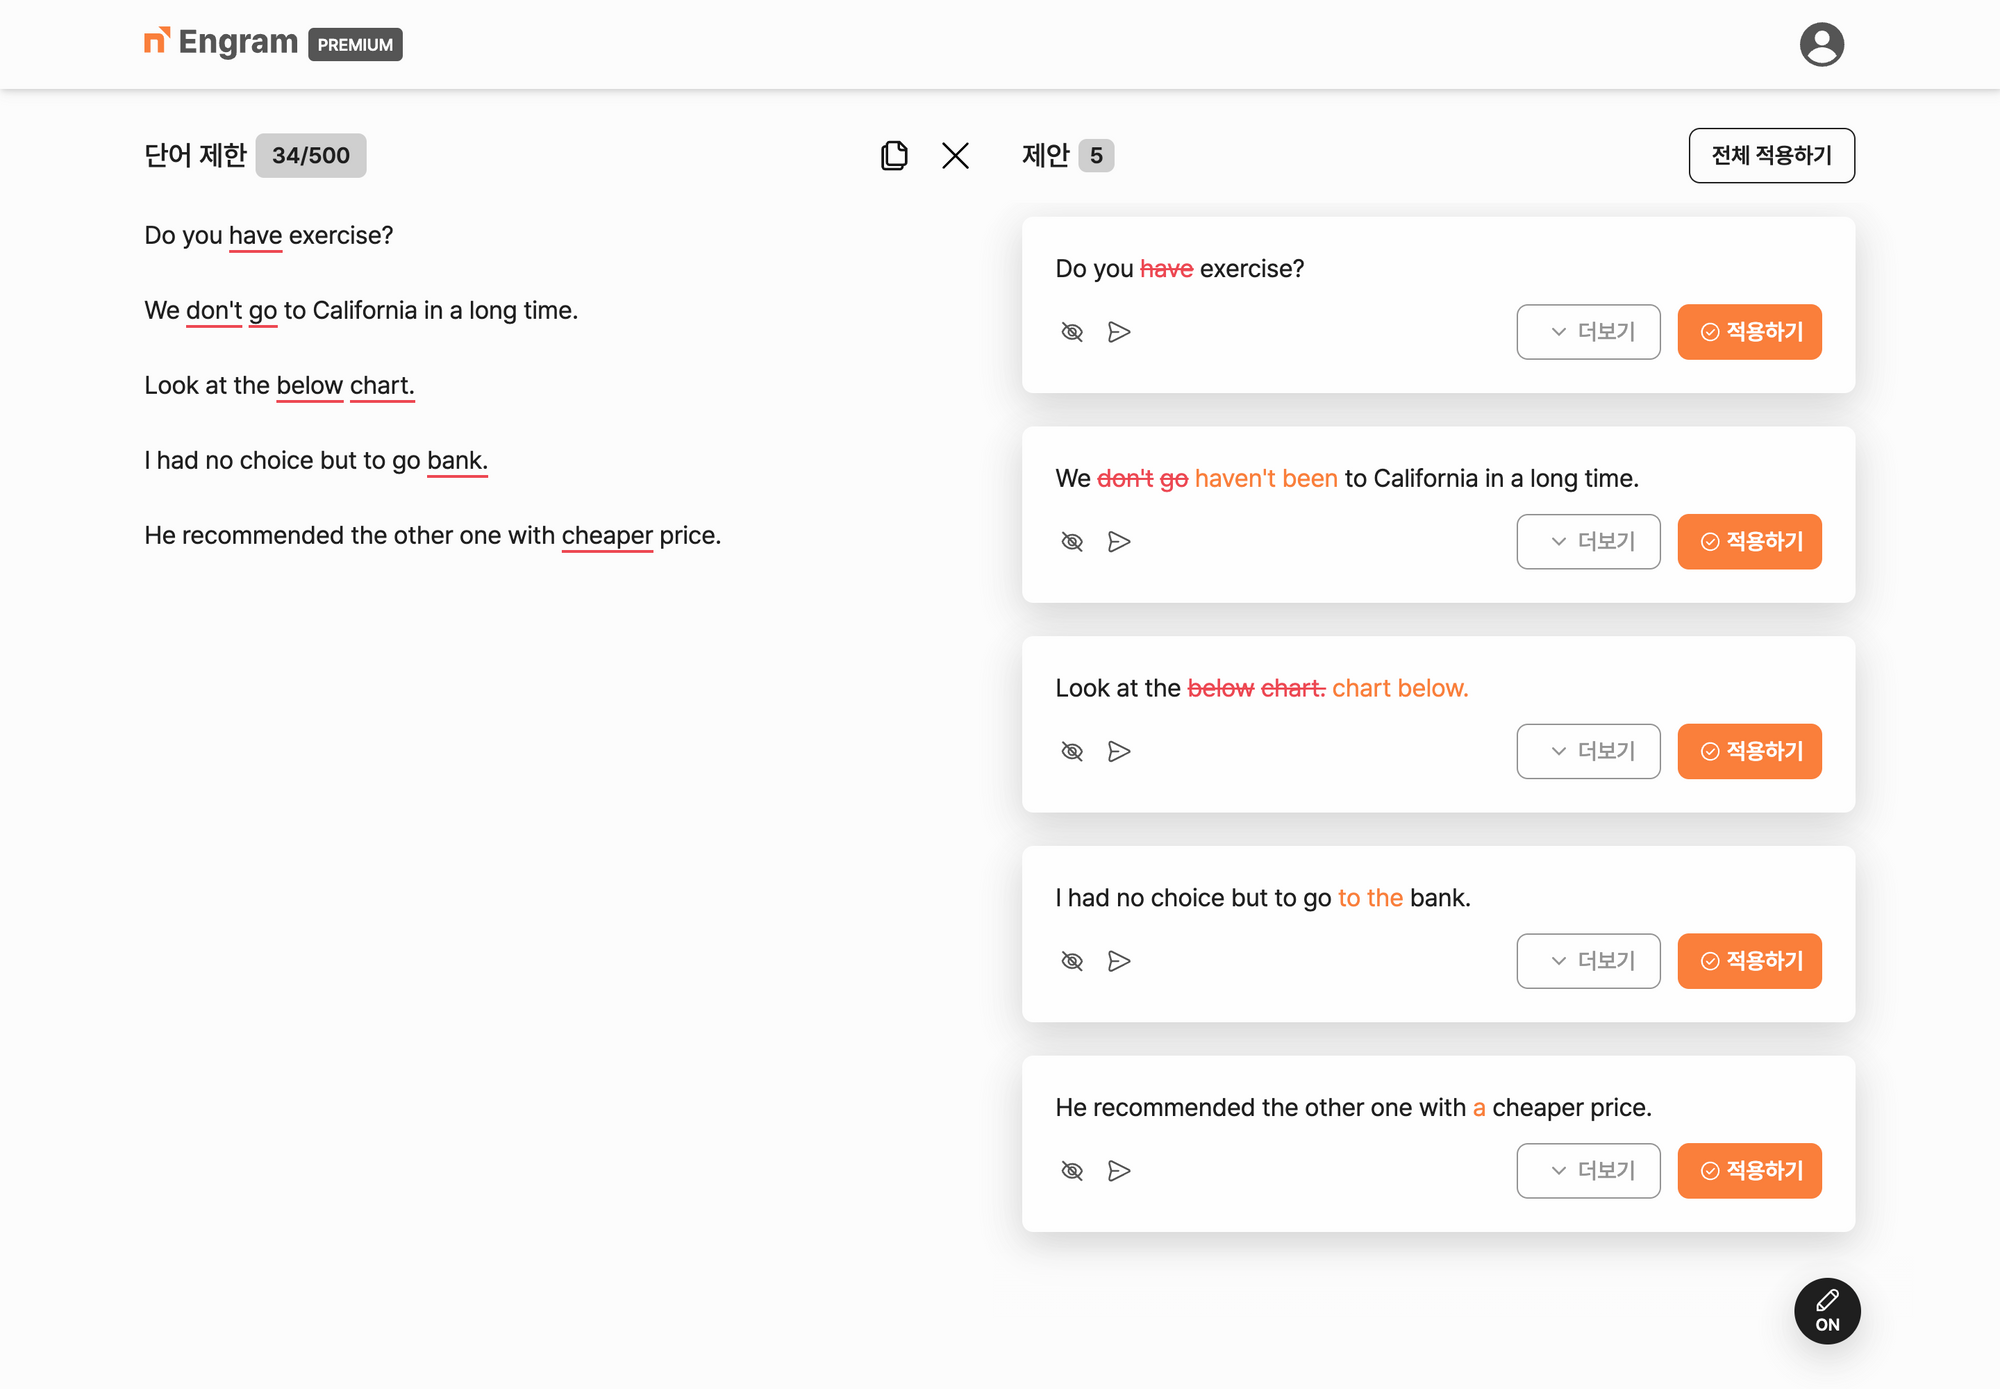Click the Engram logo
Image resolution: width=2000 pixels, height=1389 pixels.
pos(222,43)
